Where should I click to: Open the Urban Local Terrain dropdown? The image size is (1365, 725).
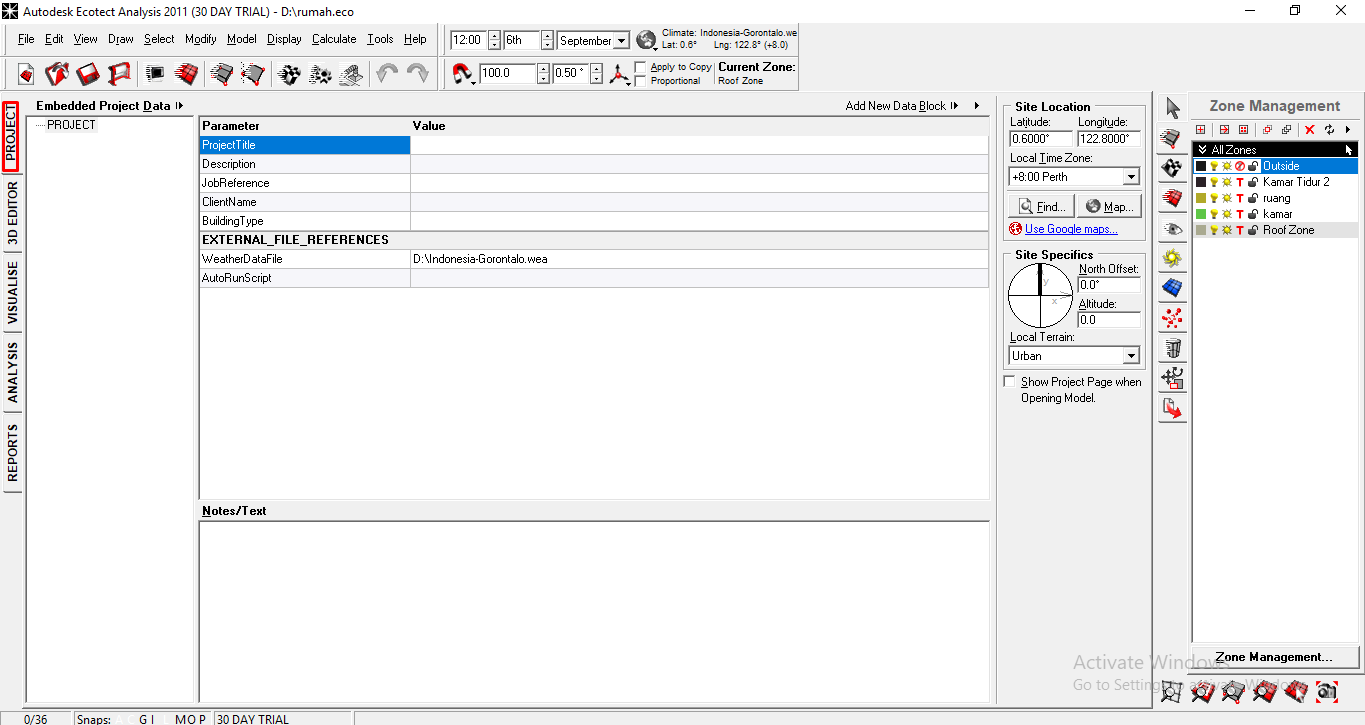tap(1131, 355)
